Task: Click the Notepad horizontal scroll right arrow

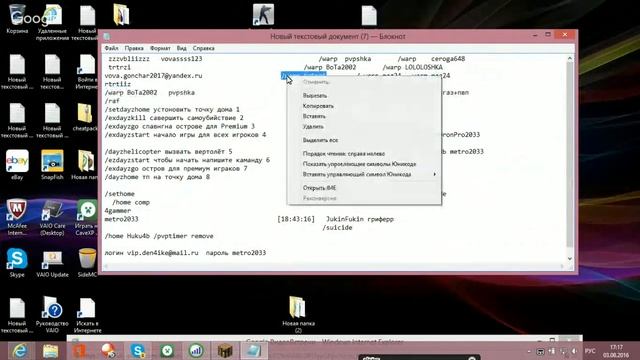Action: click(x=562, y=266)
